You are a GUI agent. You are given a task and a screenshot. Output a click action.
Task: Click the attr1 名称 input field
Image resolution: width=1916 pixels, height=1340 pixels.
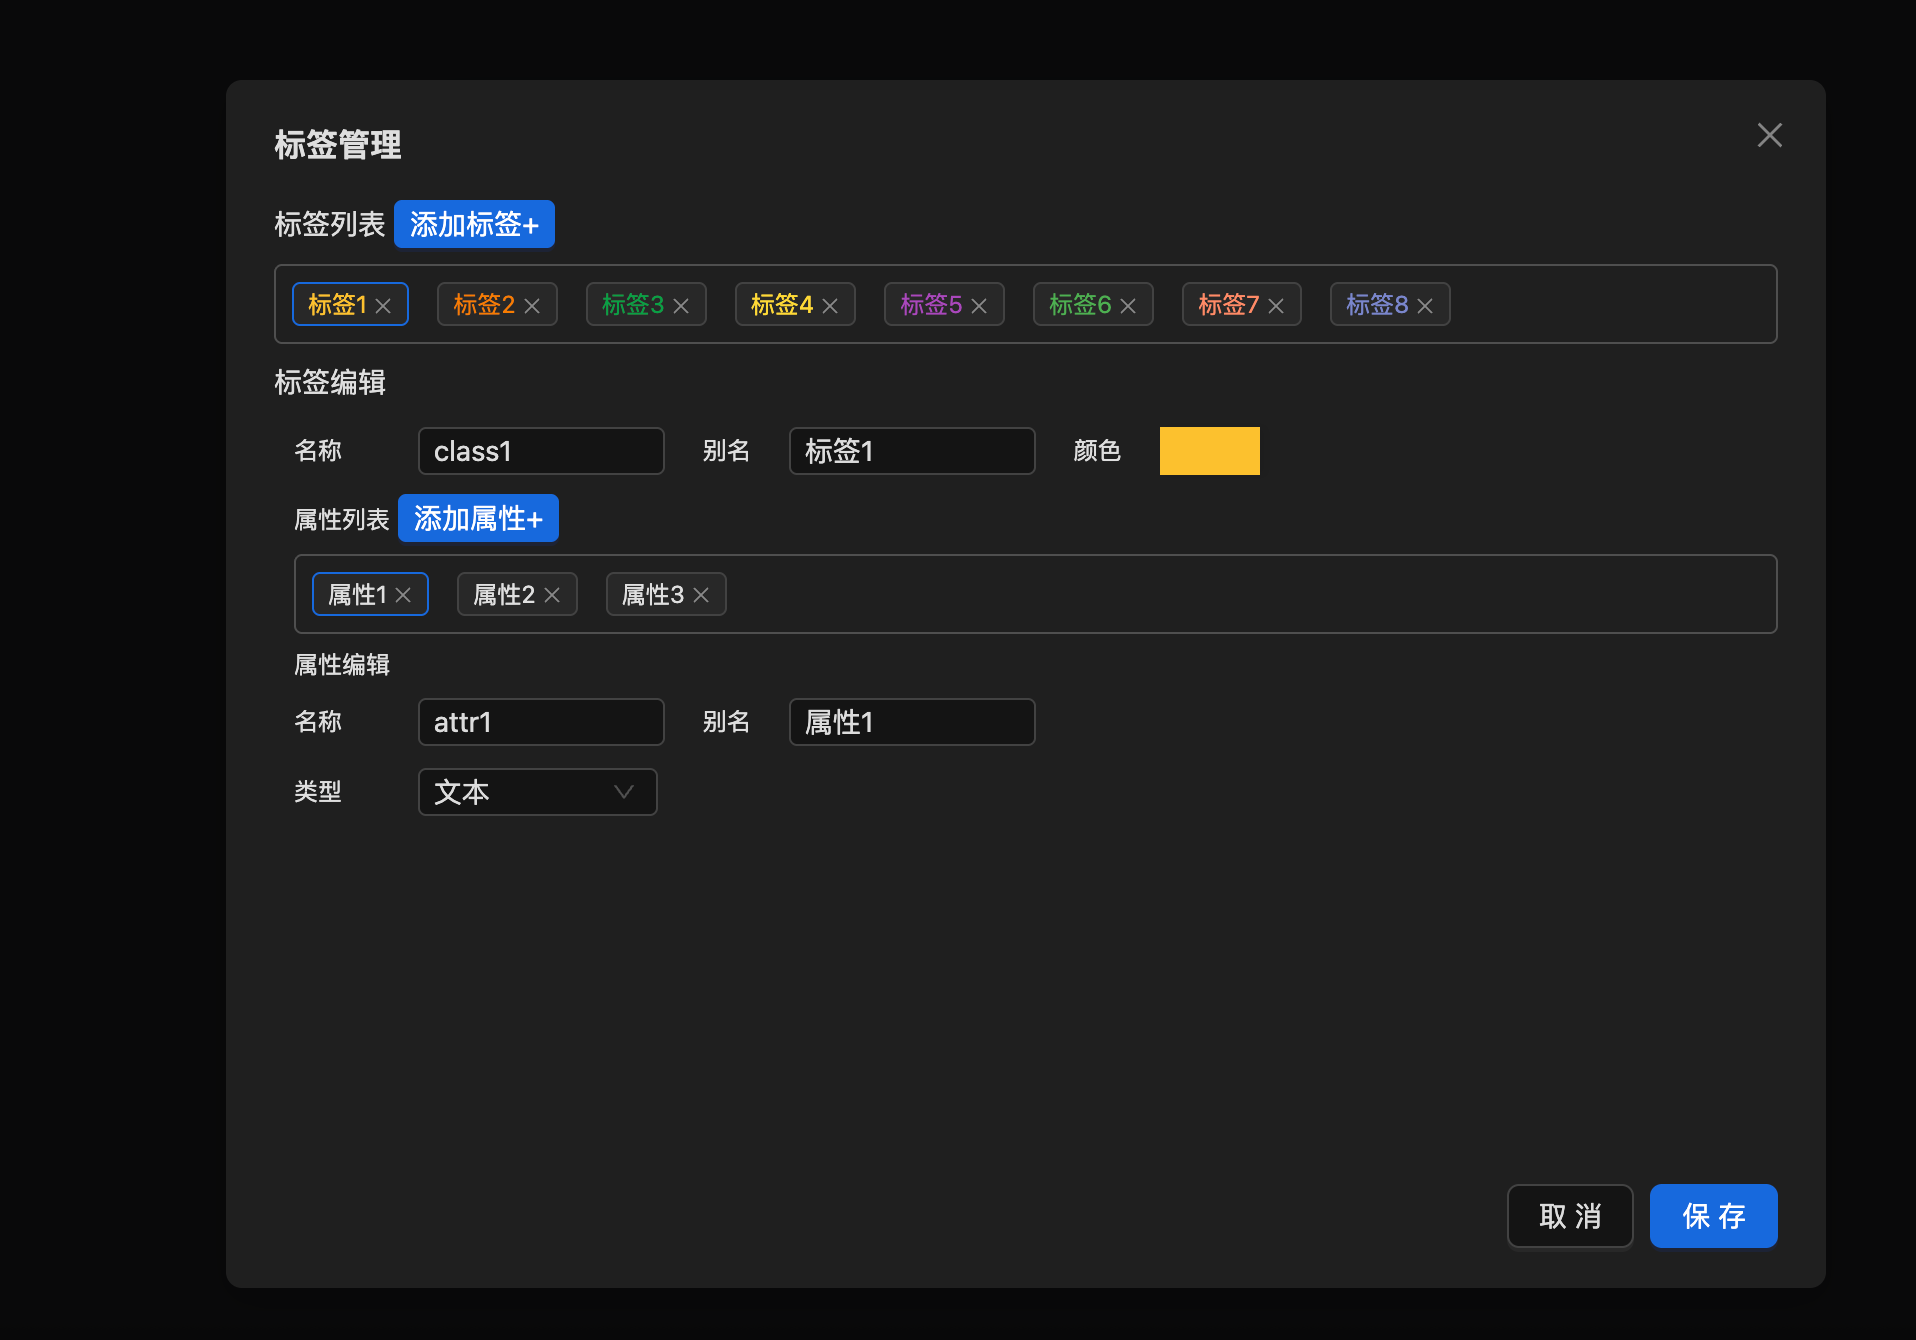(541, 722)
